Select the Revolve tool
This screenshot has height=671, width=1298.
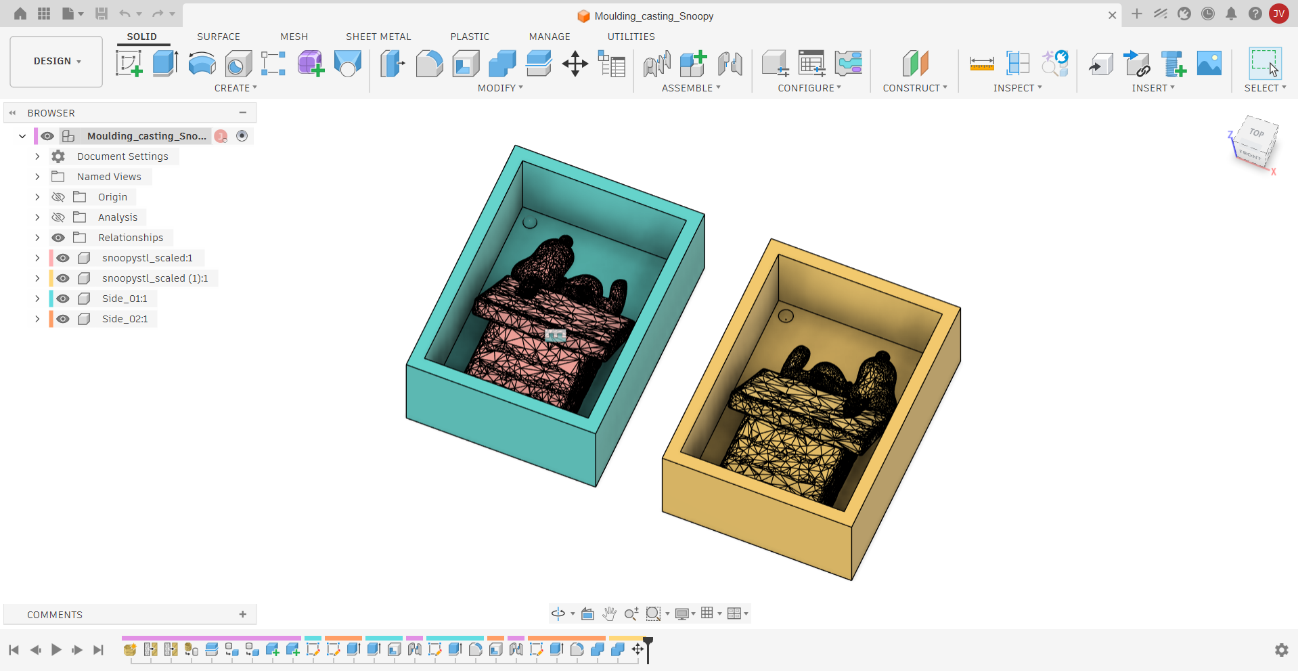pyautogui.click(x=202, y=64)
